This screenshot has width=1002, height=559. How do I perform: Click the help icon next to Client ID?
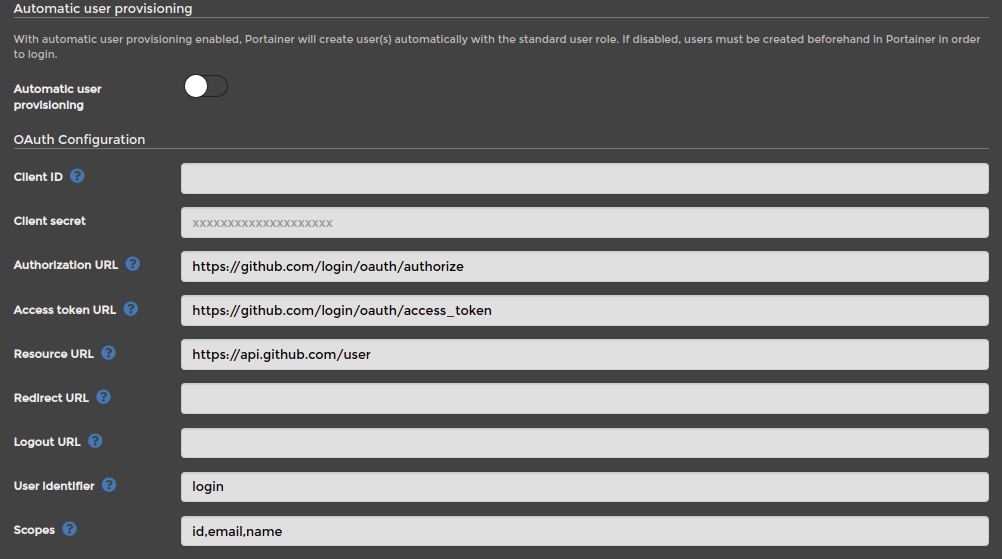coord(77,176)
